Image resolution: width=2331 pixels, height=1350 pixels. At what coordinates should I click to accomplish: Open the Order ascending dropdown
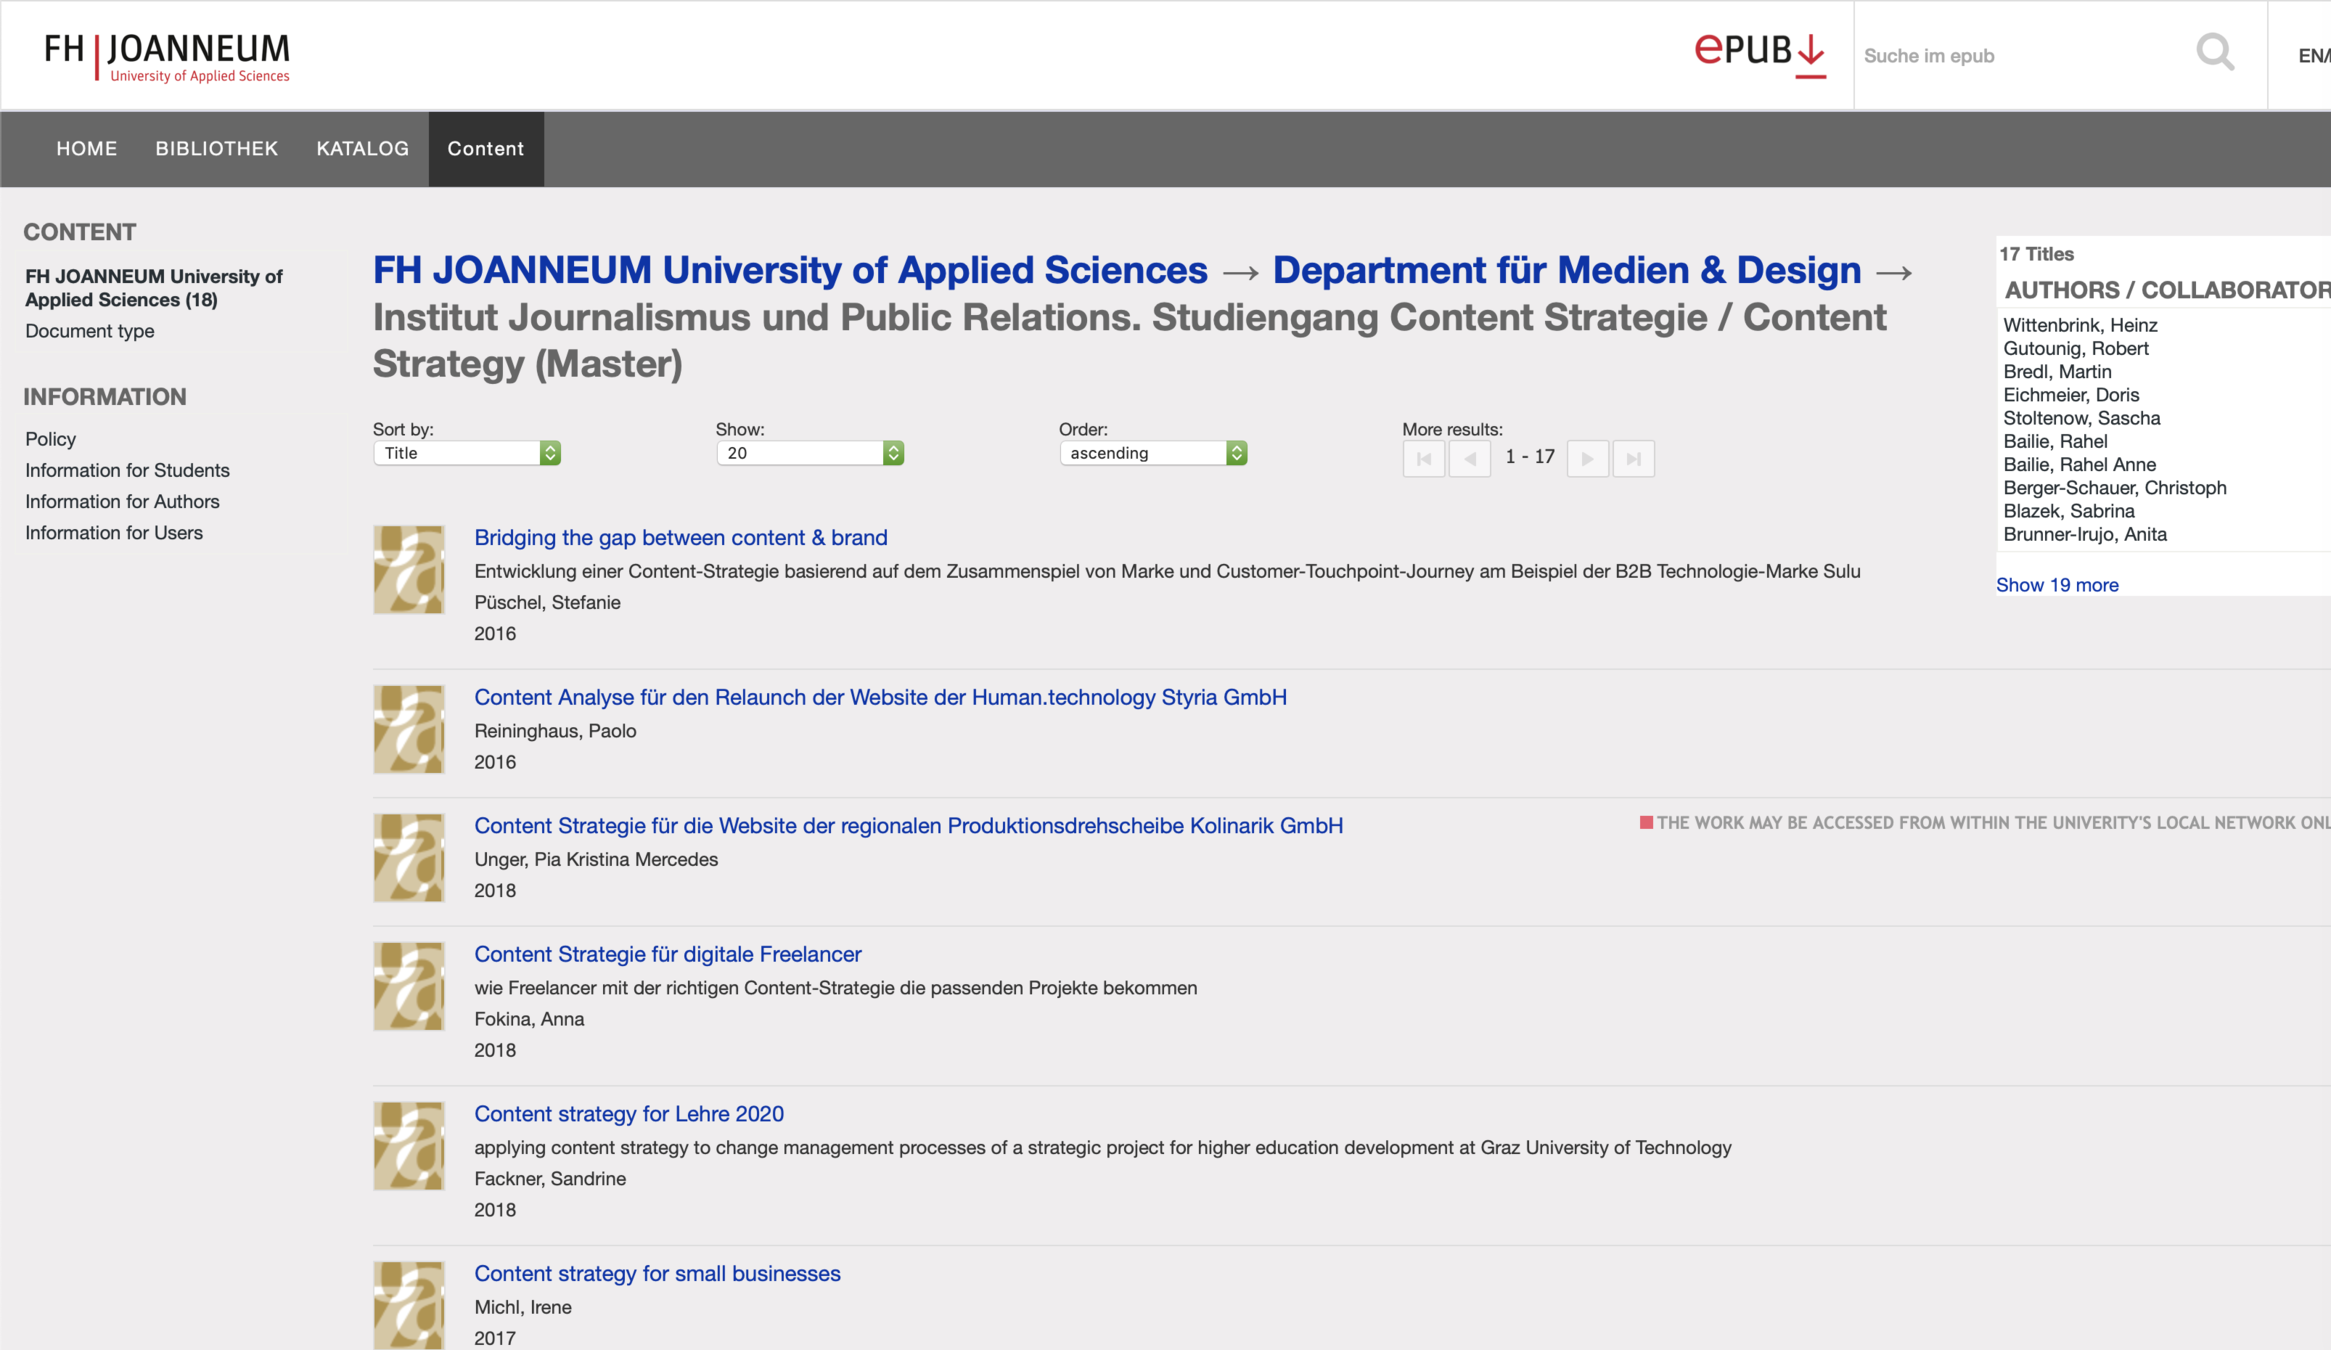pos(1152,453)
